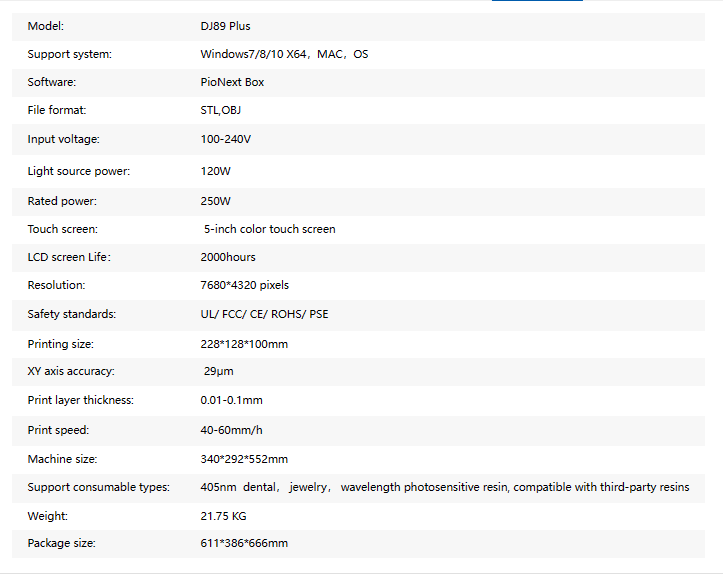Viewport: 723px width, 574px height.
Task: Click the 'Printing size:' label
Action: click(x=61, y=344)
